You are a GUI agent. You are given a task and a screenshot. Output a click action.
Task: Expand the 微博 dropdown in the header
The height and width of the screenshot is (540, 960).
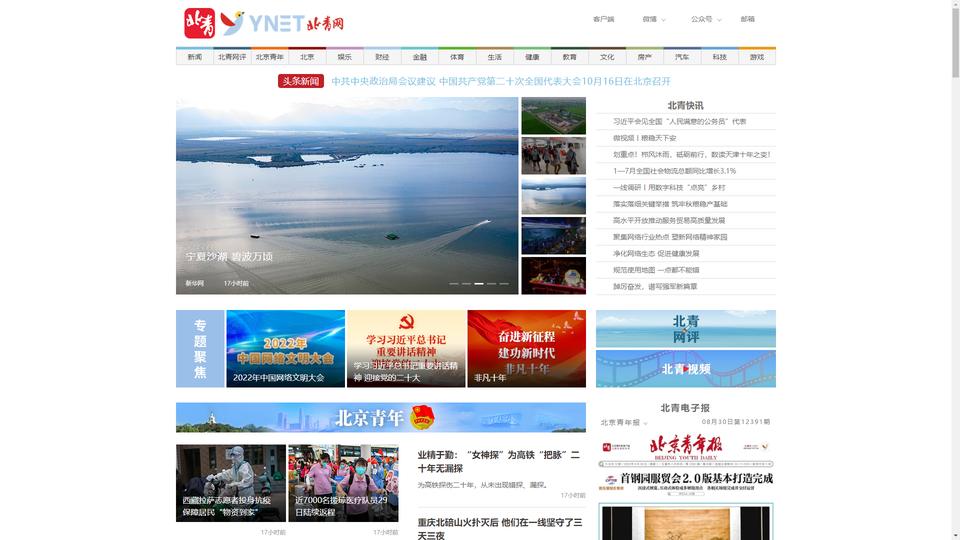pyautogui.click(x=653, y=20)
